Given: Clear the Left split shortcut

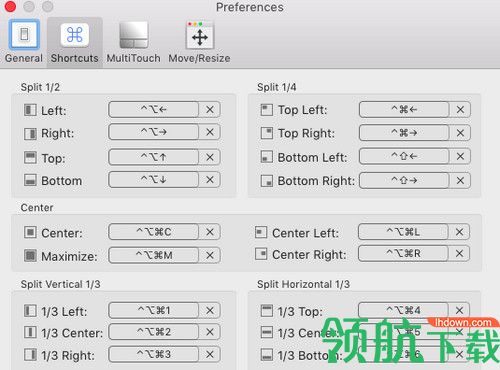Looking at the screenshot, I should 210,110.
